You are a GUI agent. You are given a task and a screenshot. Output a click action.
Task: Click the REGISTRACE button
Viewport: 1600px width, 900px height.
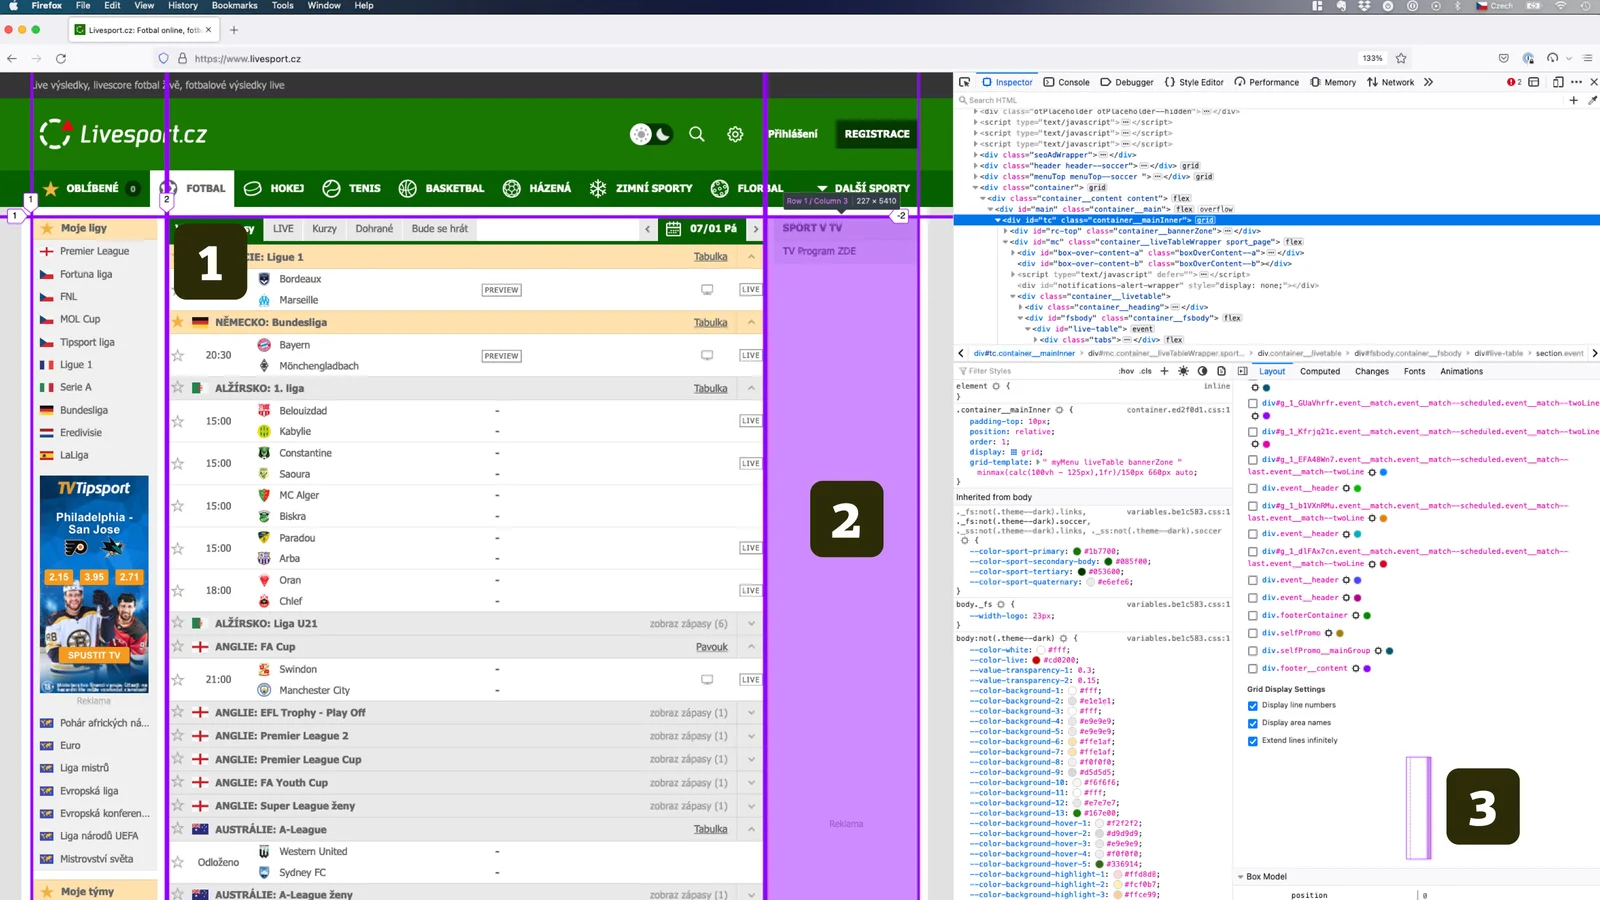click(x=875, y=134)
